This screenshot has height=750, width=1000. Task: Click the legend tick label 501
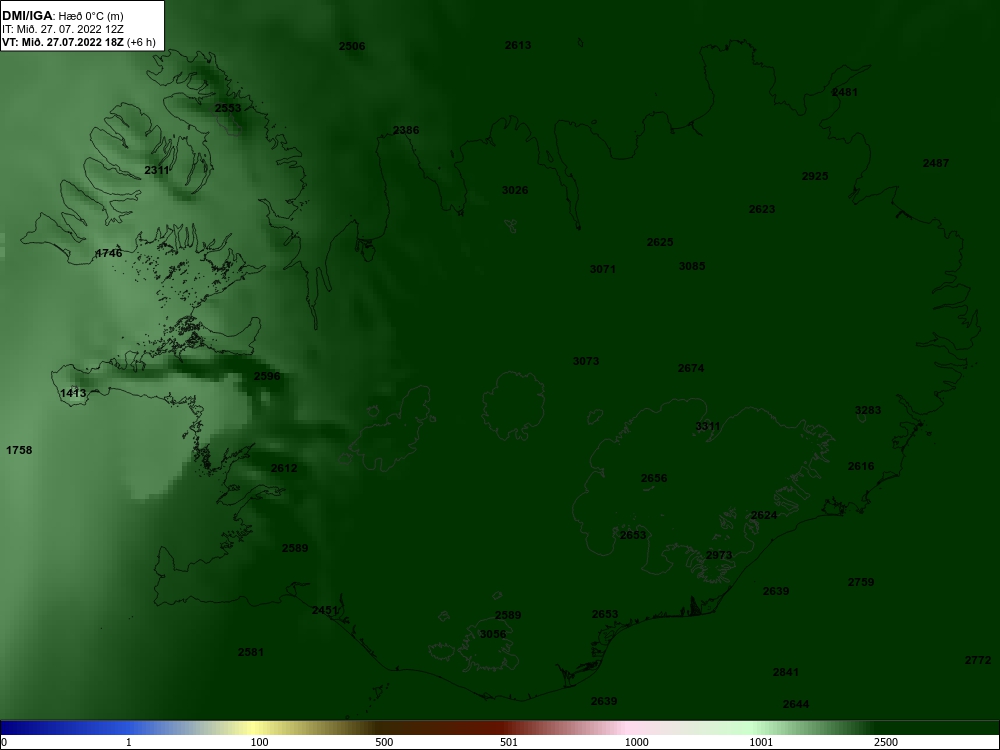[x=509, y=742]
